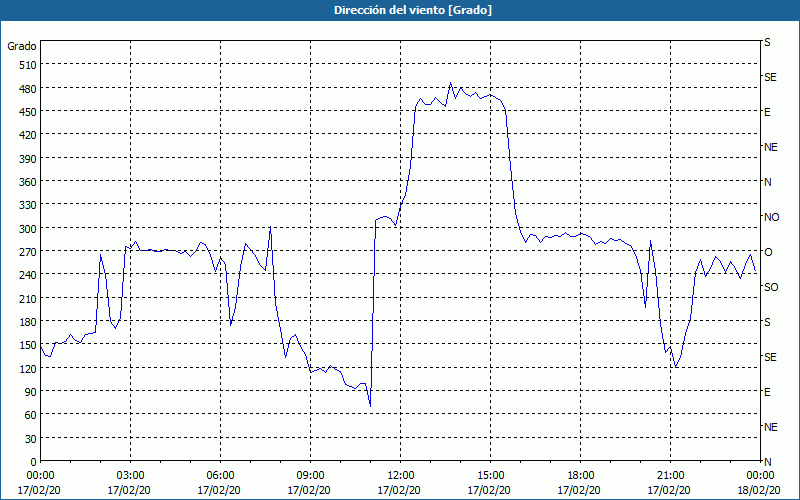Select the 180 degree tick label
The image size is (800, 500).
tap(29, 322)
